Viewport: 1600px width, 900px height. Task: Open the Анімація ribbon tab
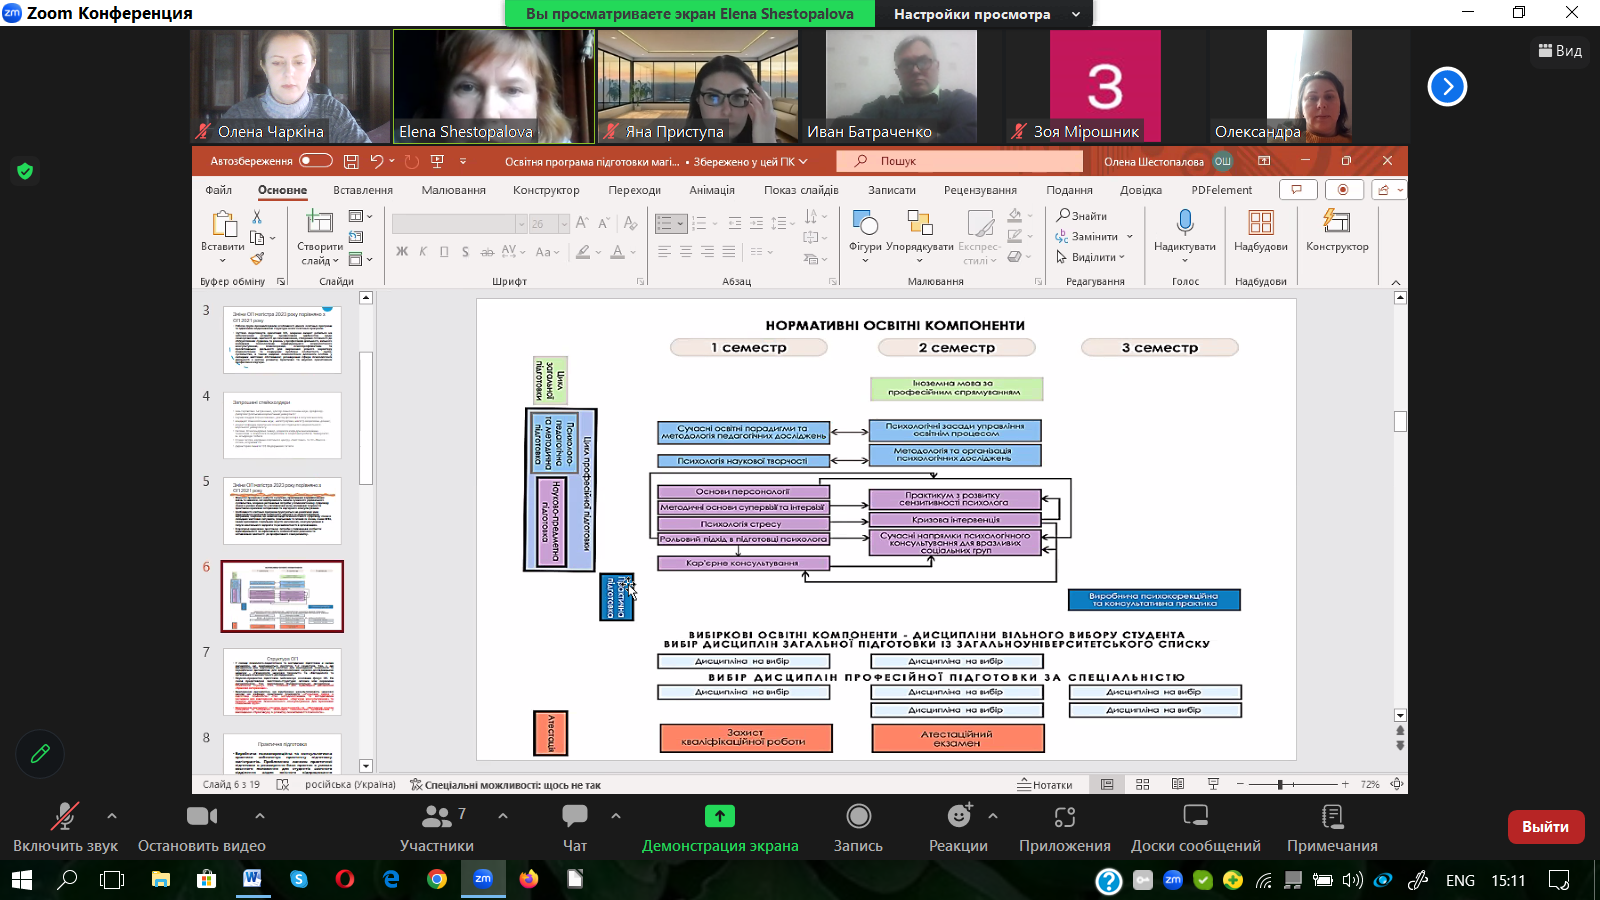pyautogui.click(x=712, y=190)
